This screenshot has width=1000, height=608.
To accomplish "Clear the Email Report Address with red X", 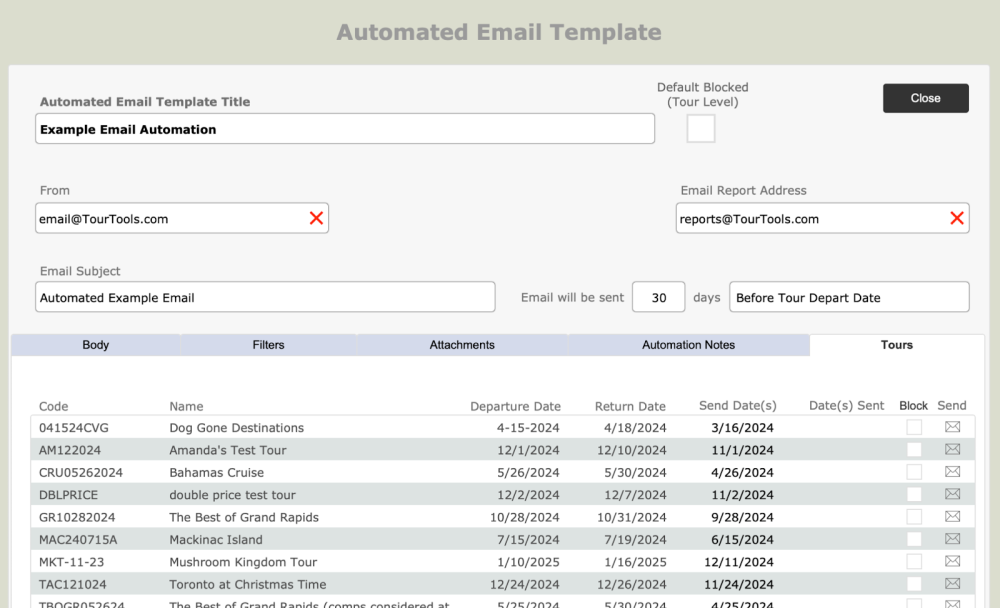I will (x=957, y=218).
